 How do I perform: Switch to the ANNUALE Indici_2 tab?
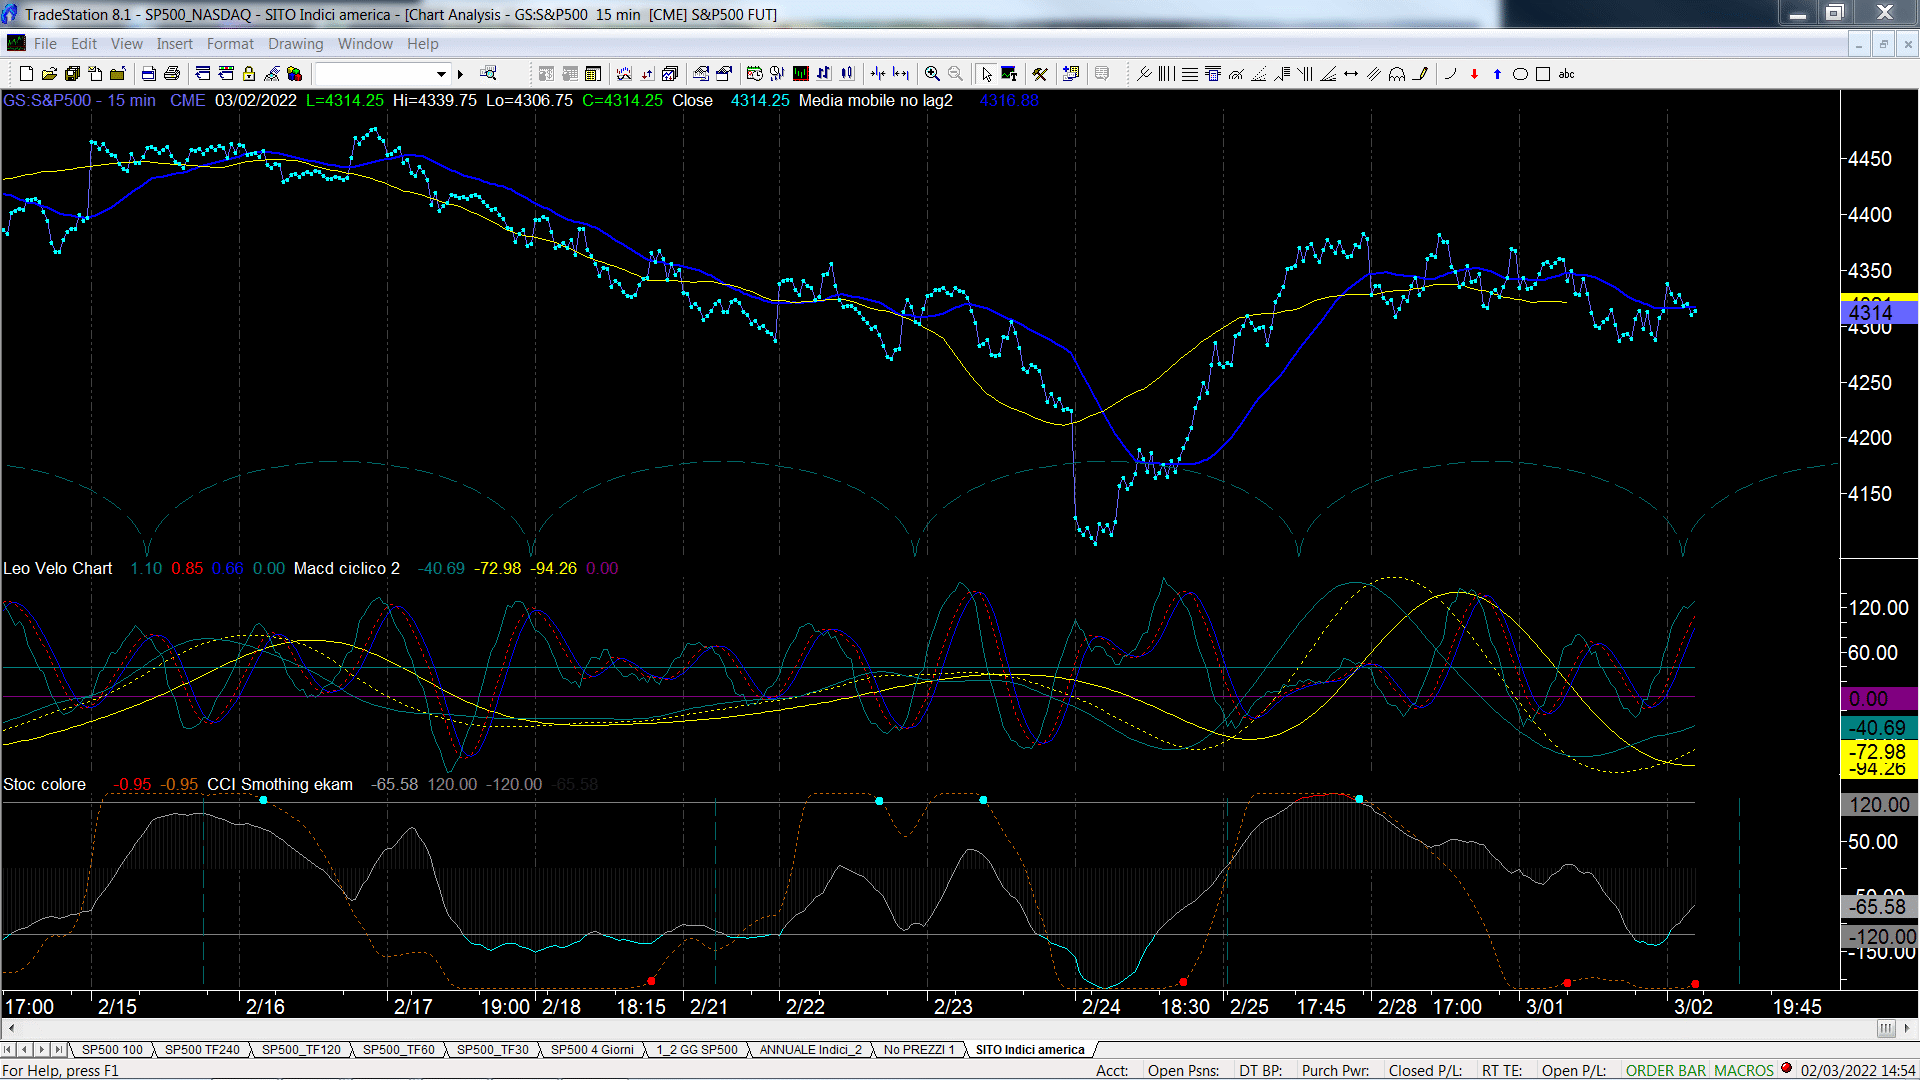[x=810, y=1050]
